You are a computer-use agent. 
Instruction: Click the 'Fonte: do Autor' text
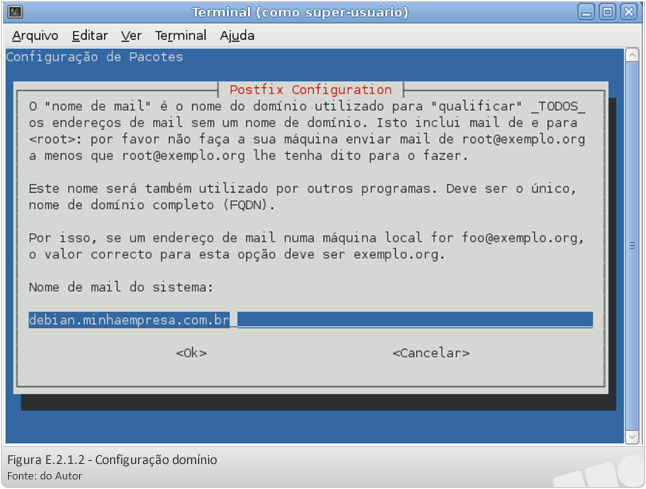44,476
